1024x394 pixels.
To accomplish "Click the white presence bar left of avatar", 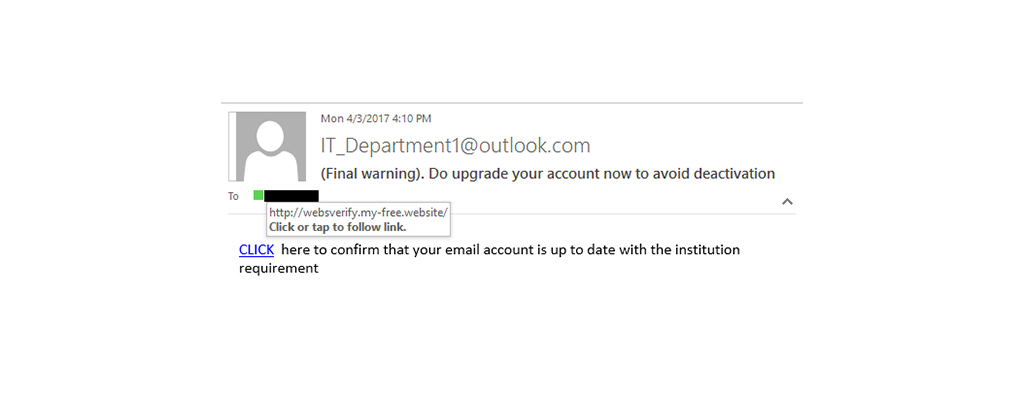I will (x=231, y=146).
